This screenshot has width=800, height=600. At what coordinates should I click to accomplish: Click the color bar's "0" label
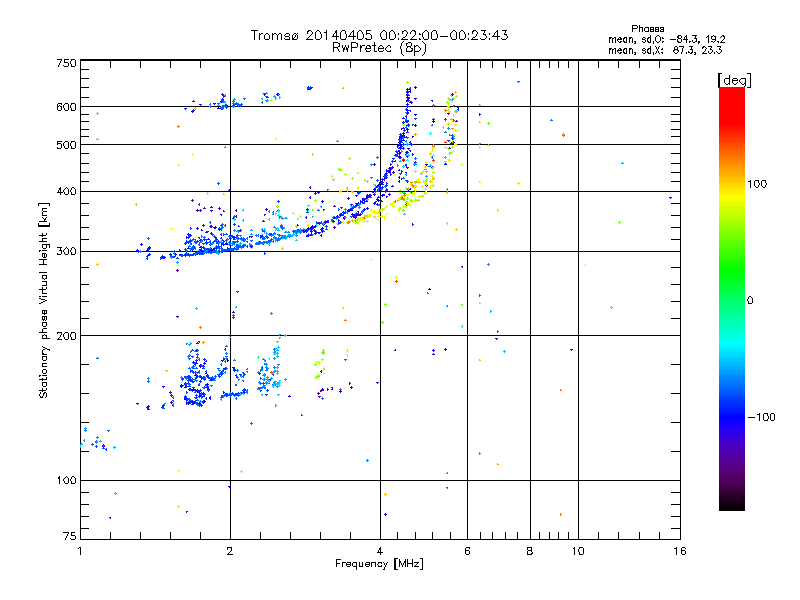[x=750, y=300]
